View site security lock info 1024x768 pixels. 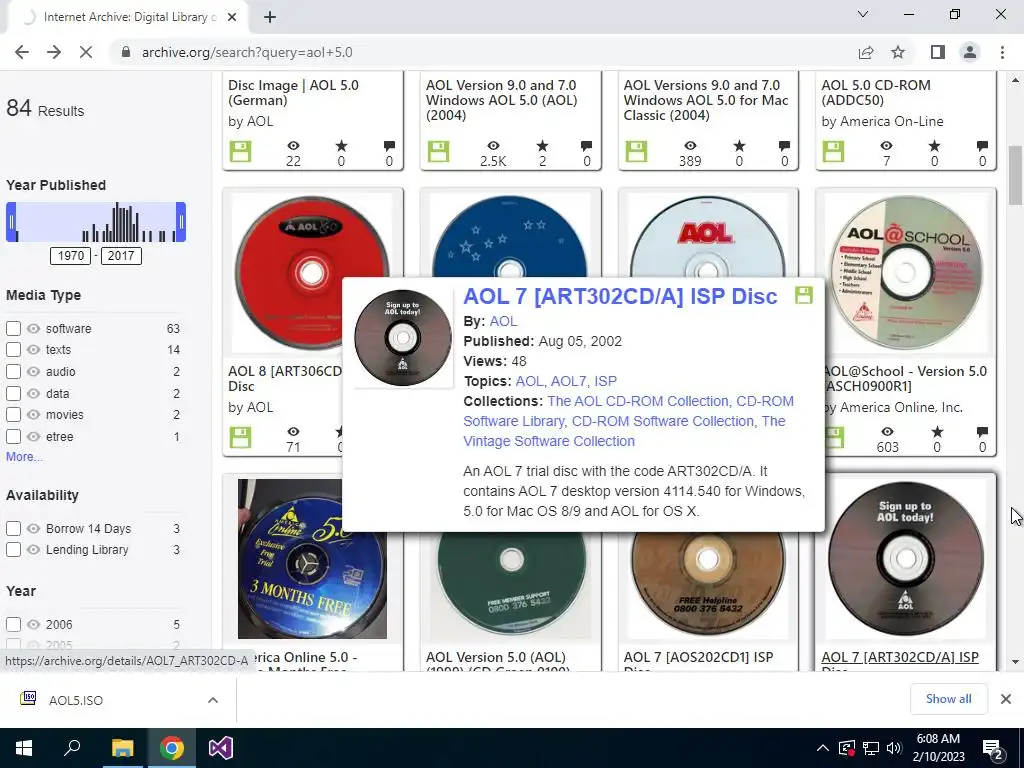126,52
